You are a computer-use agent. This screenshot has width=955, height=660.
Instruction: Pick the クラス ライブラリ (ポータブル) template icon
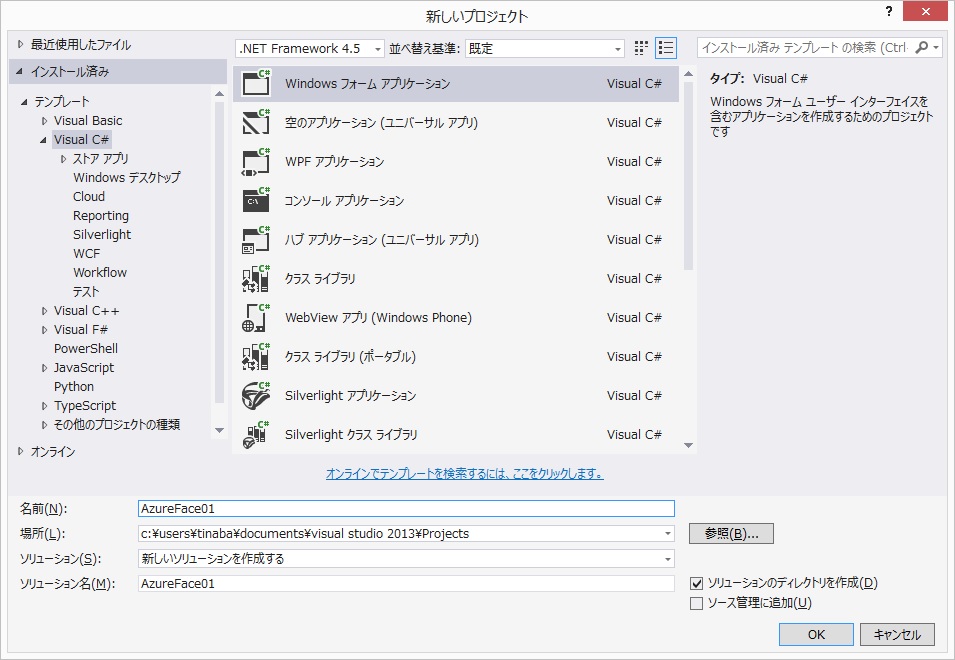(x=256, y=356)
